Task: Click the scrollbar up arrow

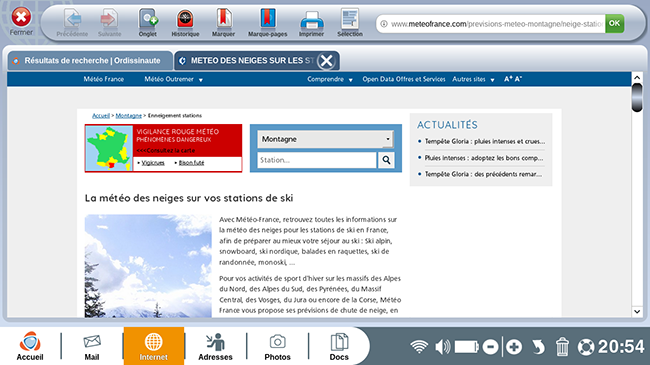Action: [x=637, y=78]
